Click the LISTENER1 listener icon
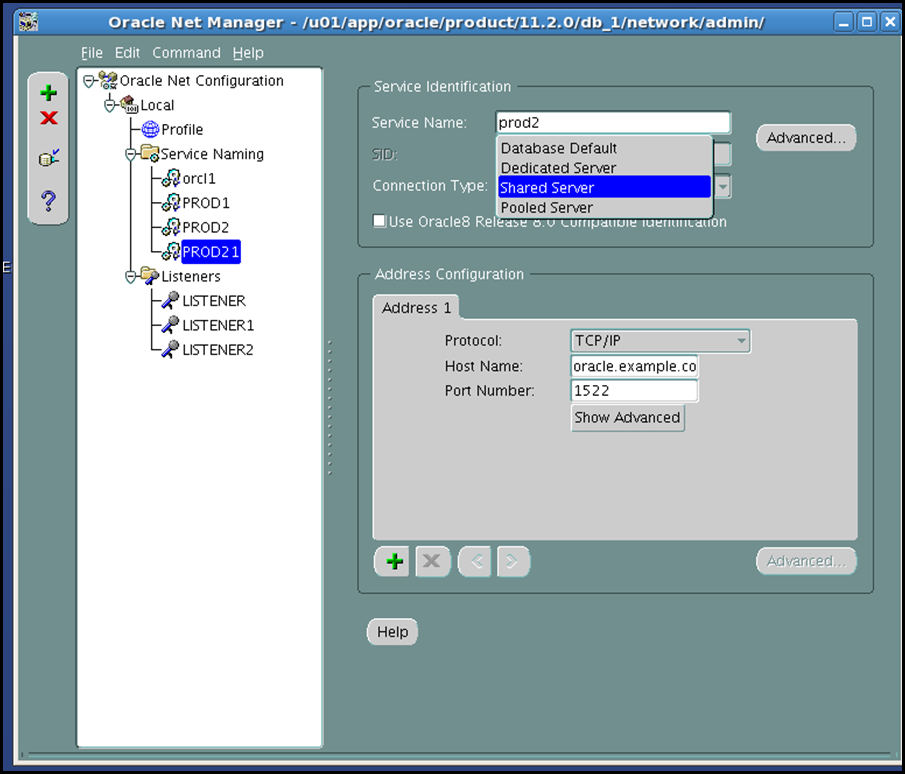This screenshot has width=905, height=774. point(170,325)
